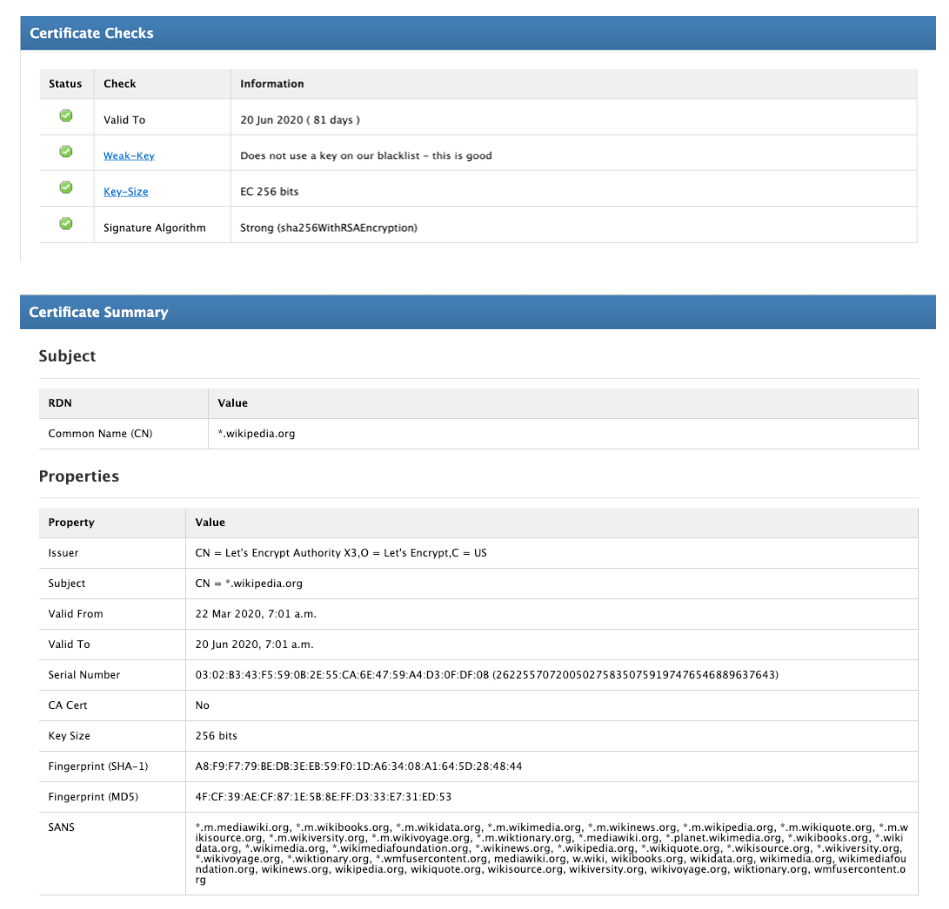The width and height of the screenshot is (949, 909).
Task: Select the 'Does not use a key on our blacklist' text
Action: click(x=366, y=156)
